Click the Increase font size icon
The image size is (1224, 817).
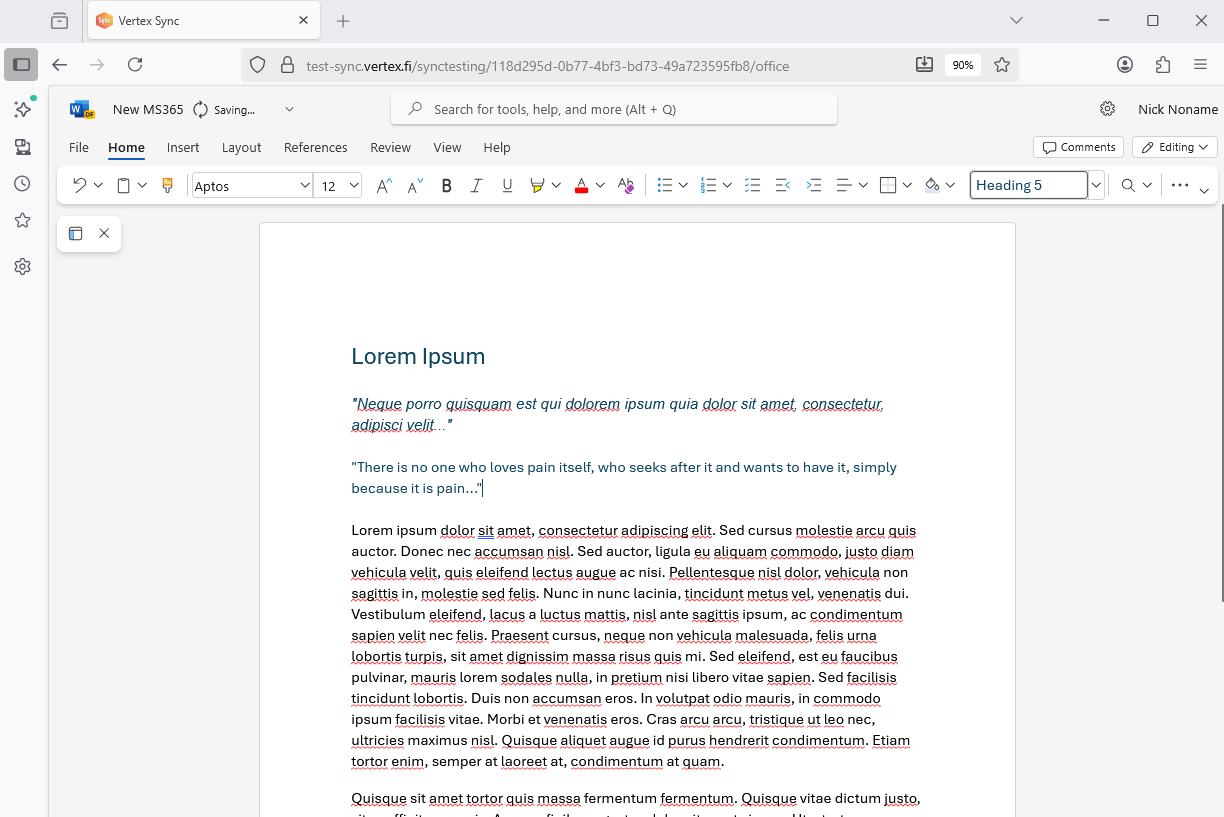(383, 185)
